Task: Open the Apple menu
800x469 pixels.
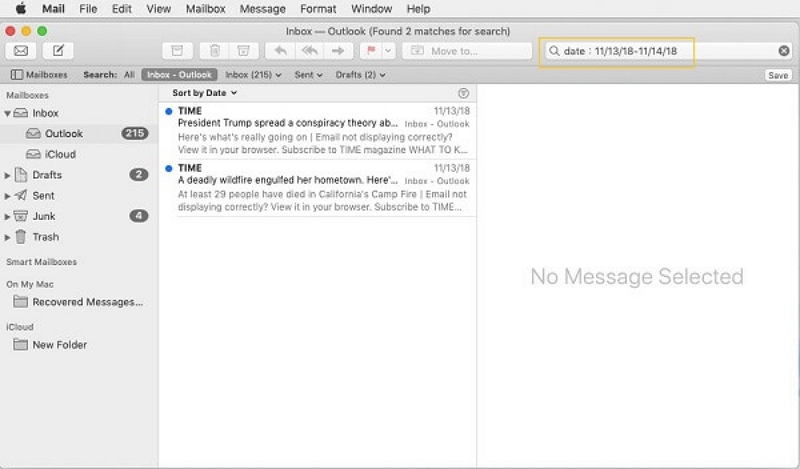Action: click(21, 9)
